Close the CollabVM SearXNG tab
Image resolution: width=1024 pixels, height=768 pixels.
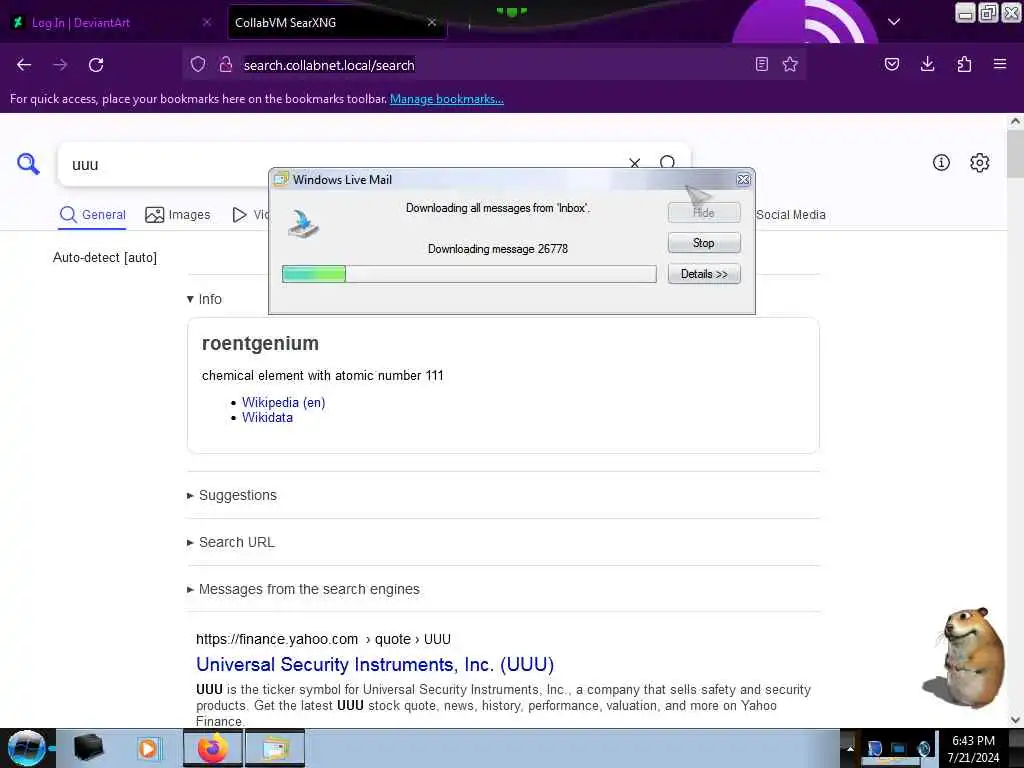(x=432, y=22)
